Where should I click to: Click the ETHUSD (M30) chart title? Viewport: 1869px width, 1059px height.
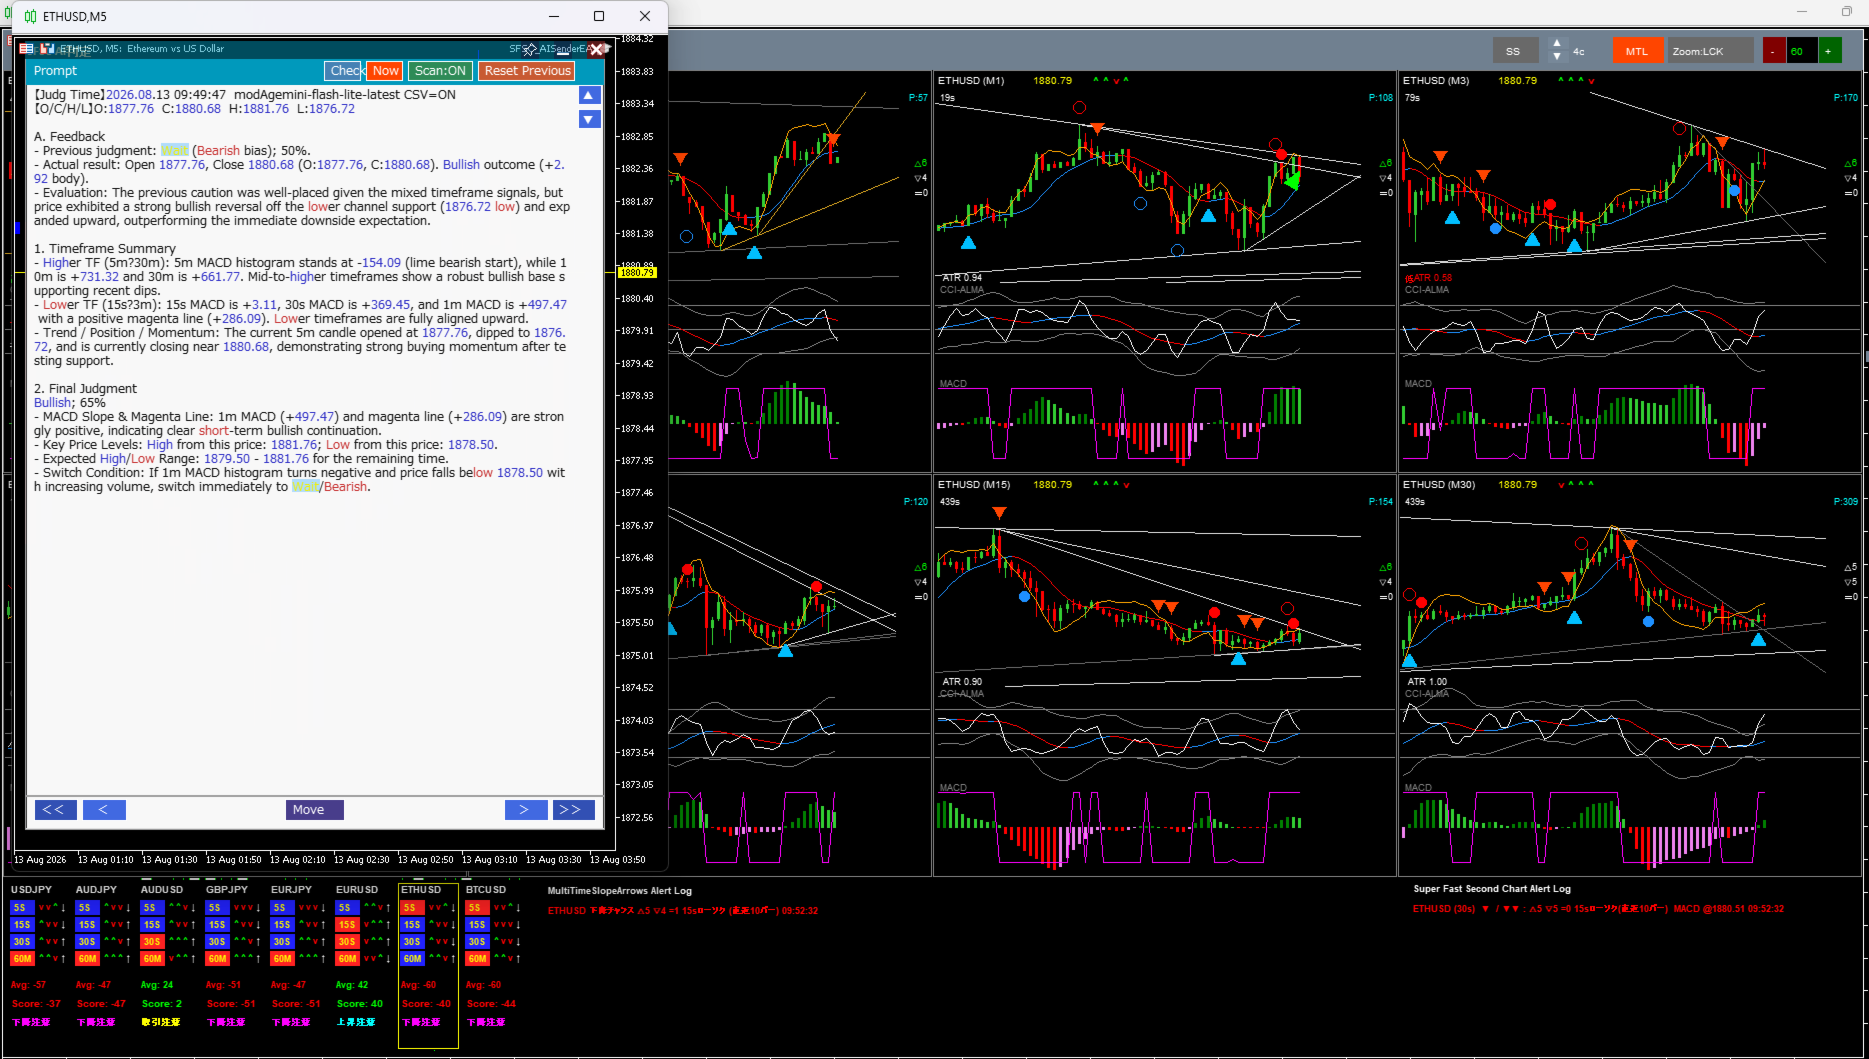point(1439,485)
